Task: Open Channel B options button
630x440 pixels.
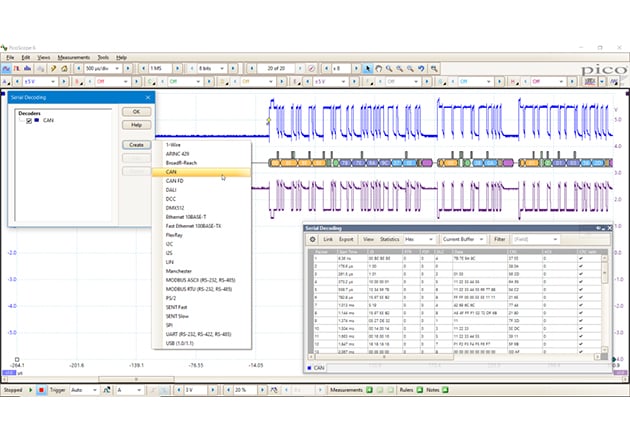Action: click(x=79, y=82)
